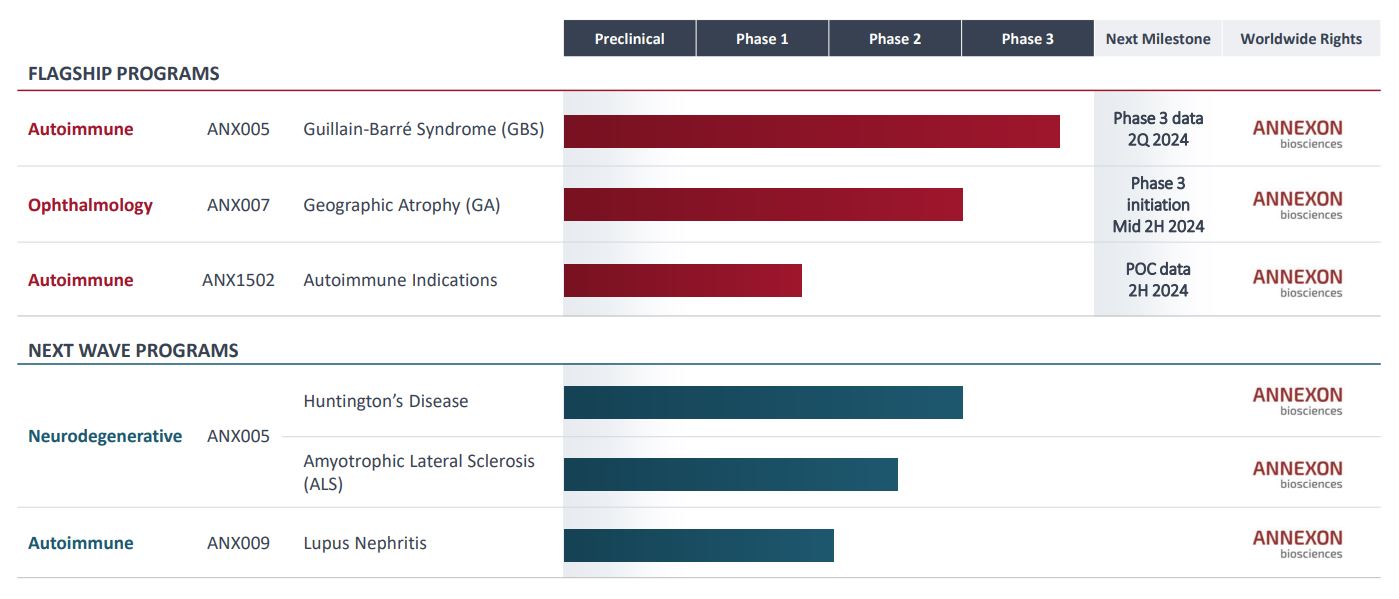Screen dimensions: 1399x599
Task: Click the FLAGSHIP PROGRAMS section heading
Action: [124, 74]
